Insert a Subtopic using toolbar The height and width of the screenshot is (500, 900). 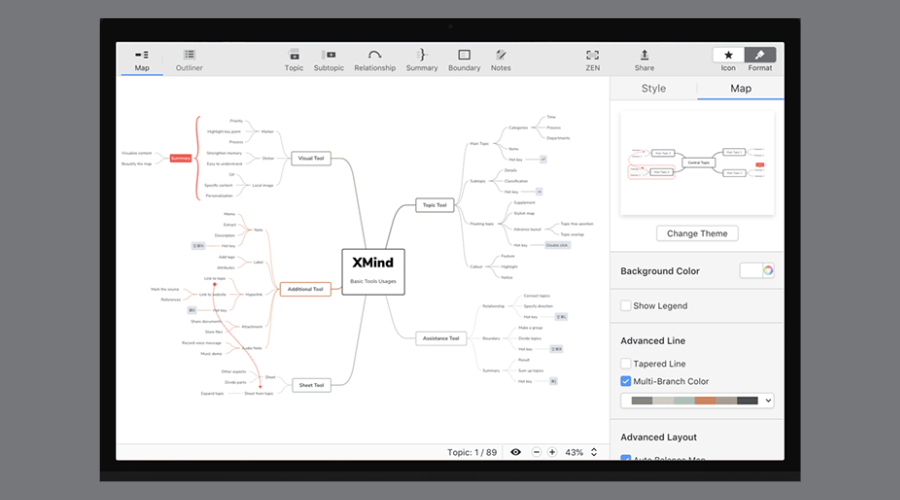point(329,60)
